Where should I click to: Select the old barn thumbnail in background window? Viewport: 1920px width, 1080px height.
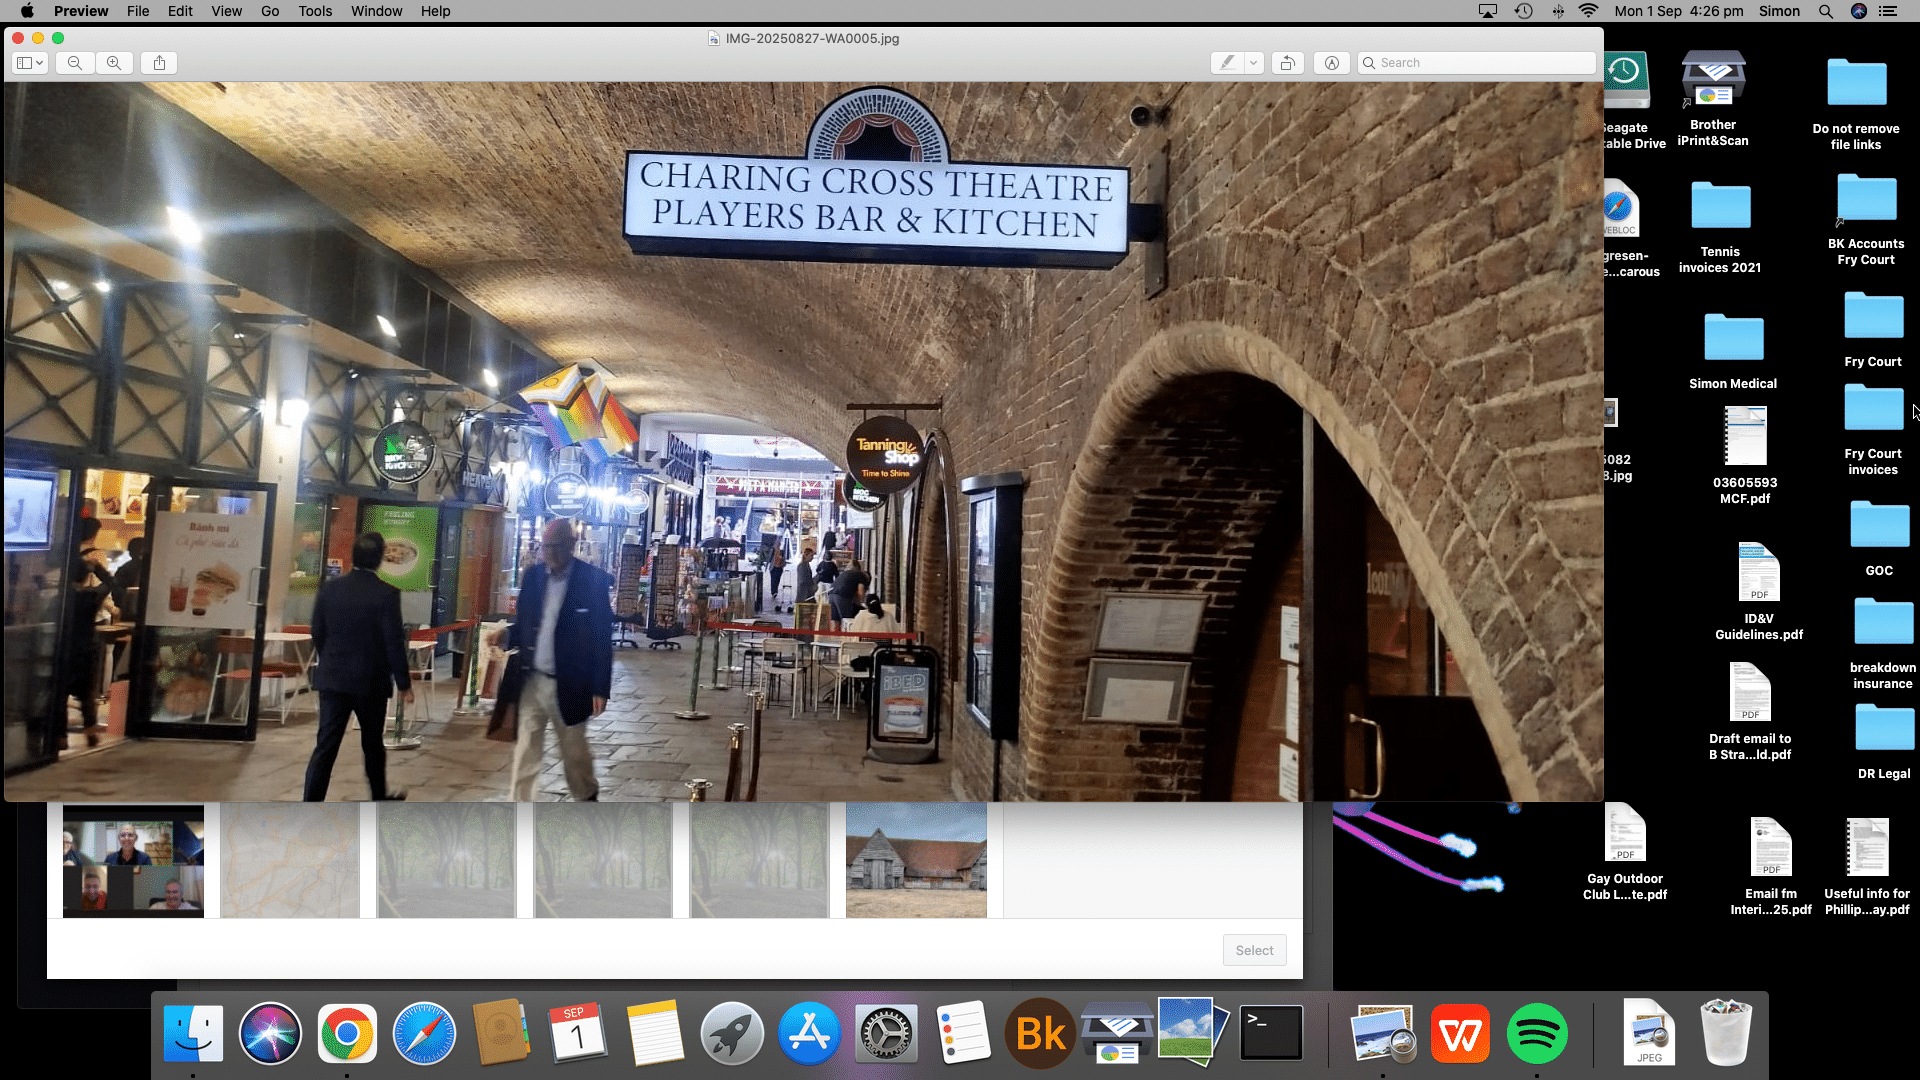(916, 861)
